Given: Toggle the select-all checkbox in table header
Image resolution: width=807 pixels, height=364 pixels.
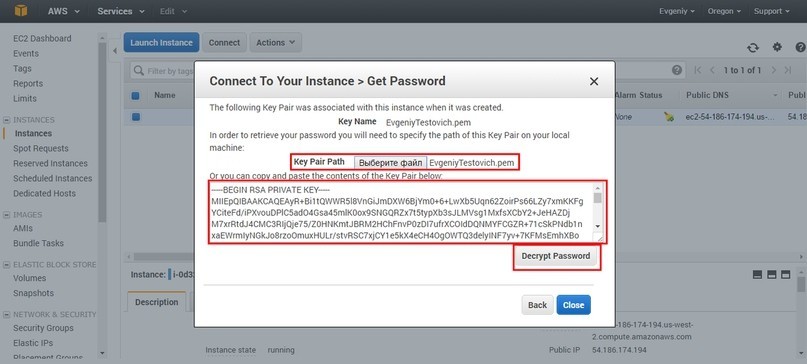Looking at the screenshot, I should coord(135,95).
